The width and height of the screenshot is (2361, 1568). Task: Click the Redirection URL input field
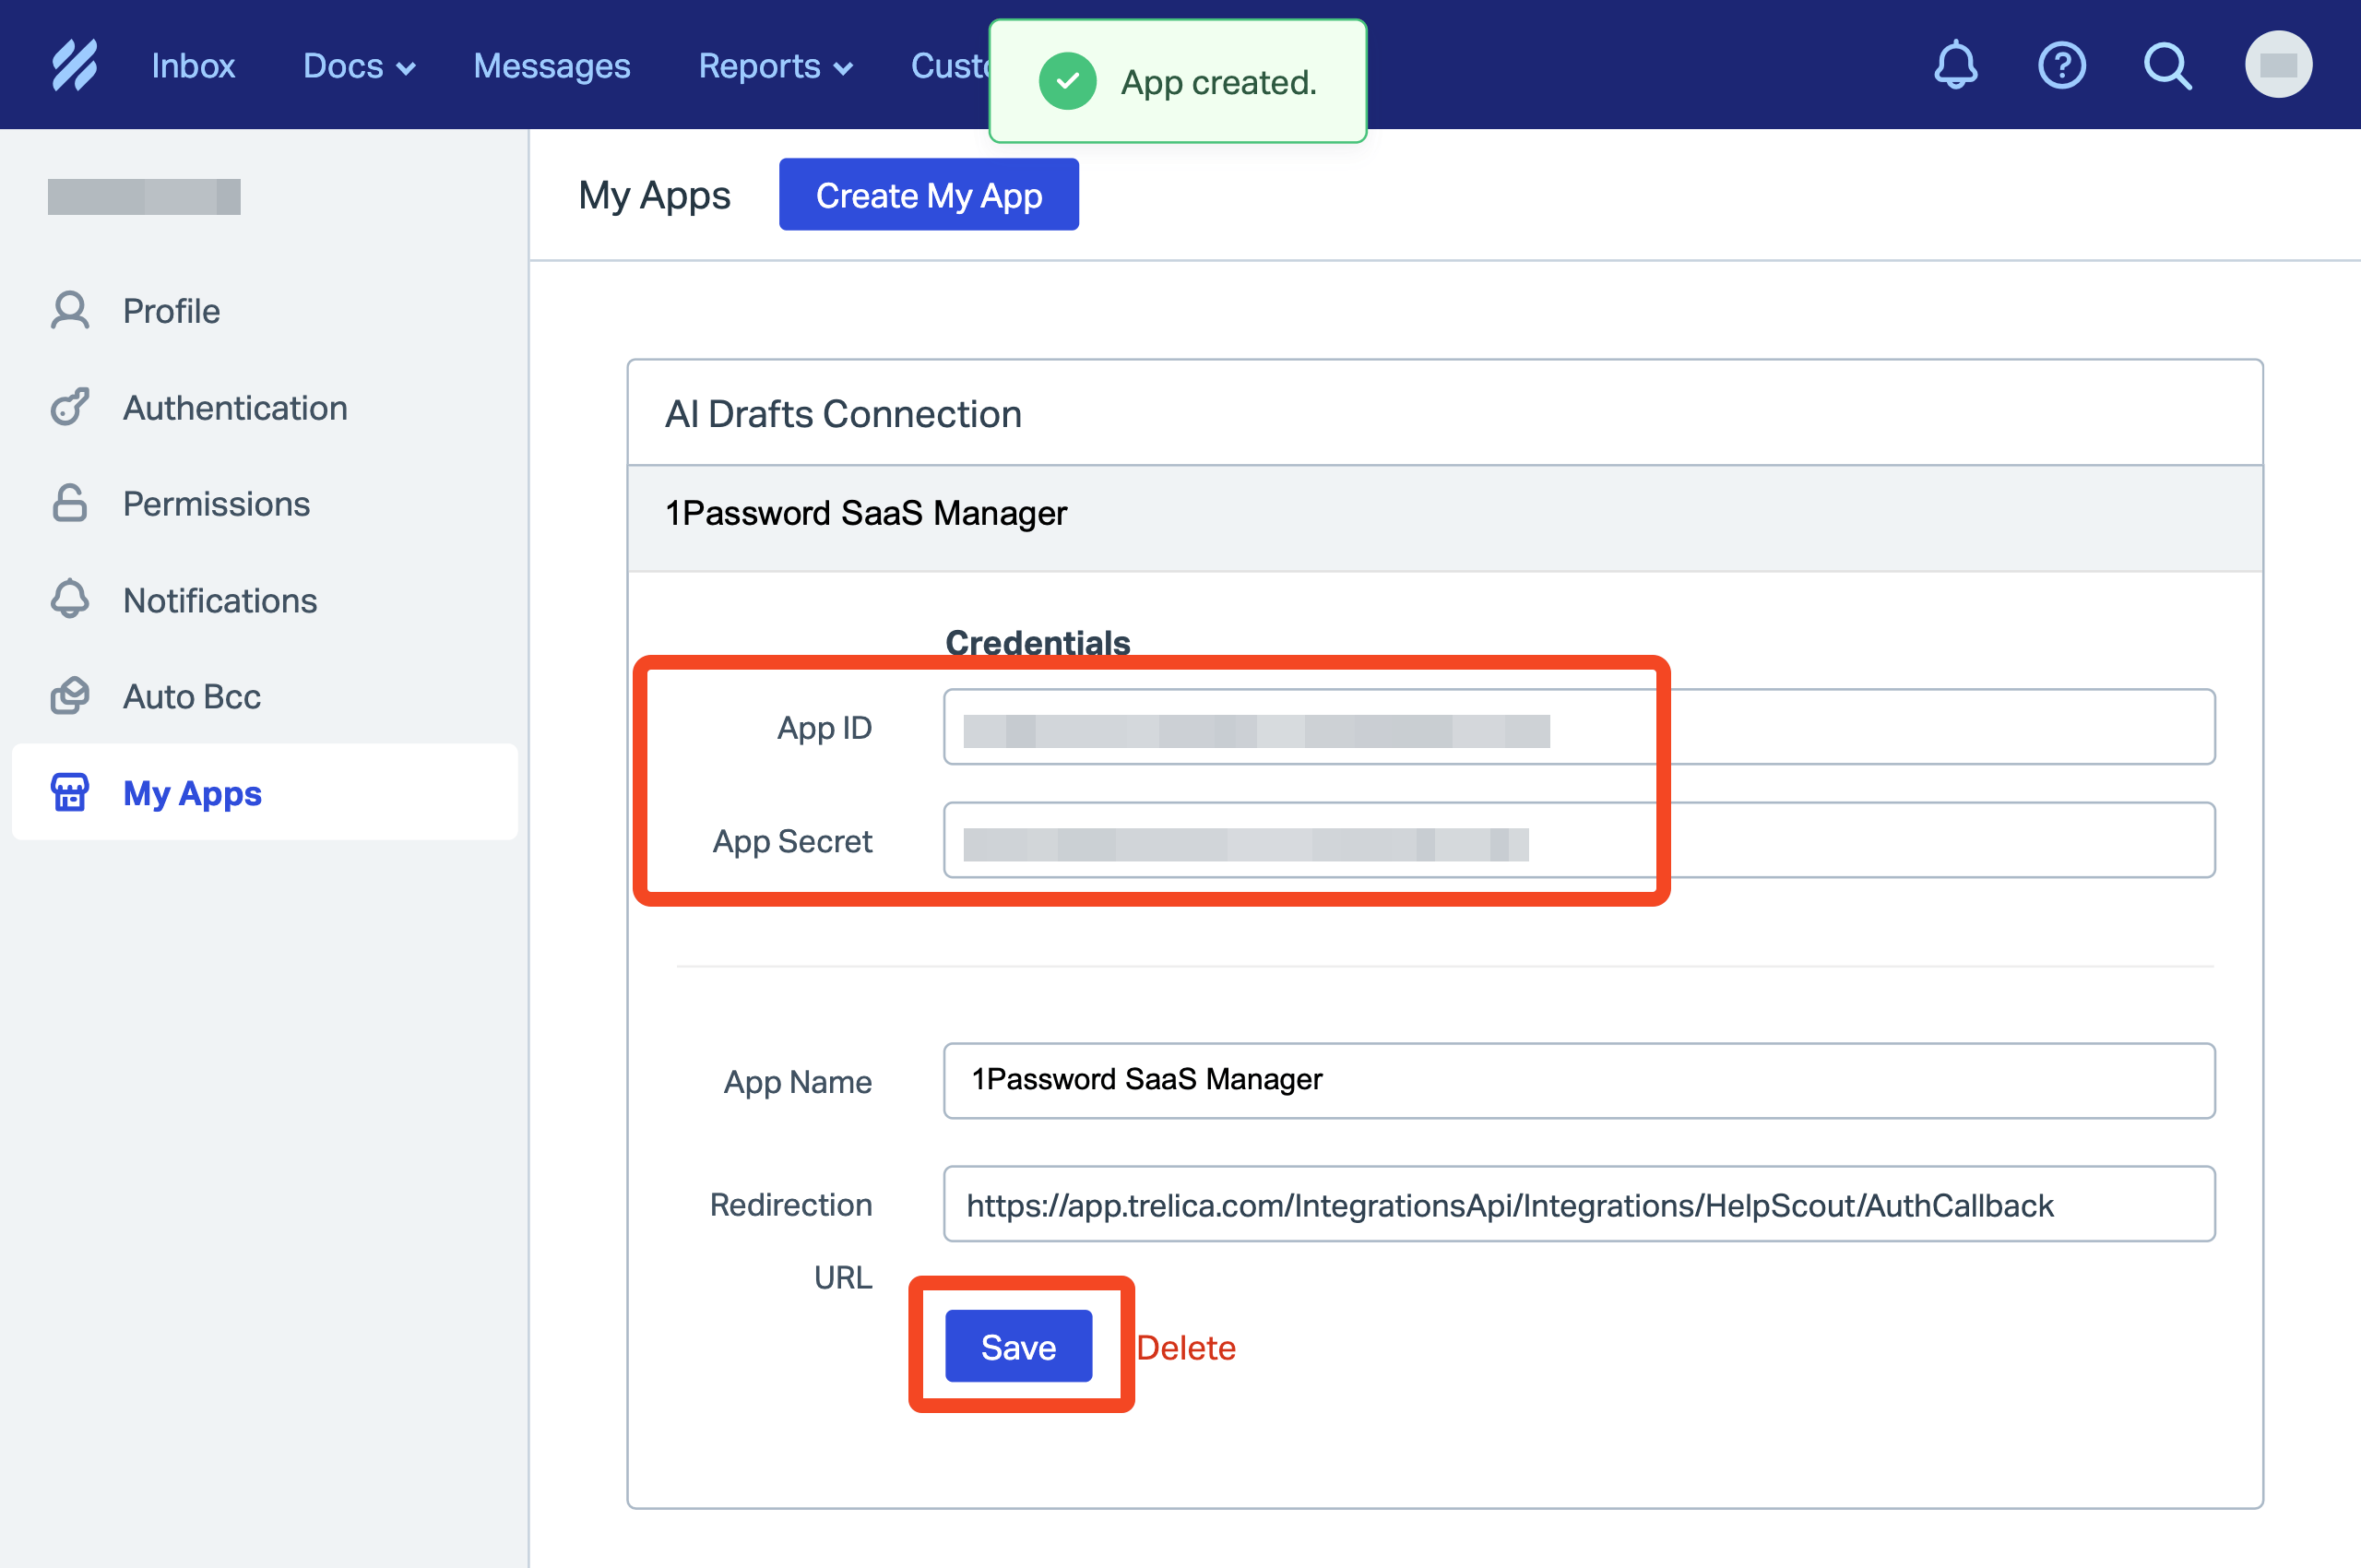[x=1579, y=1204]
